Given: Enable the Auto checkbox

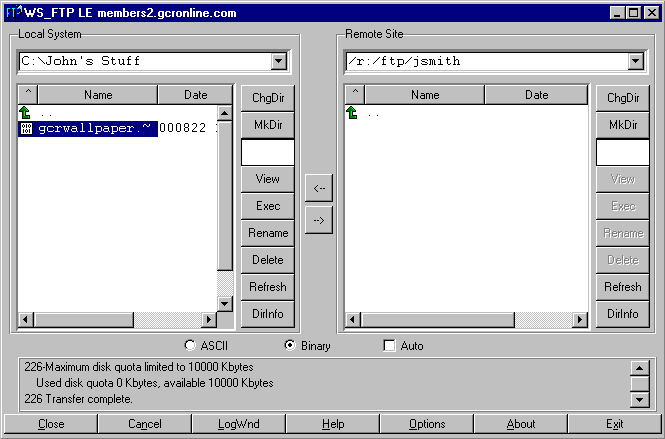Looking at the screenshot, I should (389, 346).
